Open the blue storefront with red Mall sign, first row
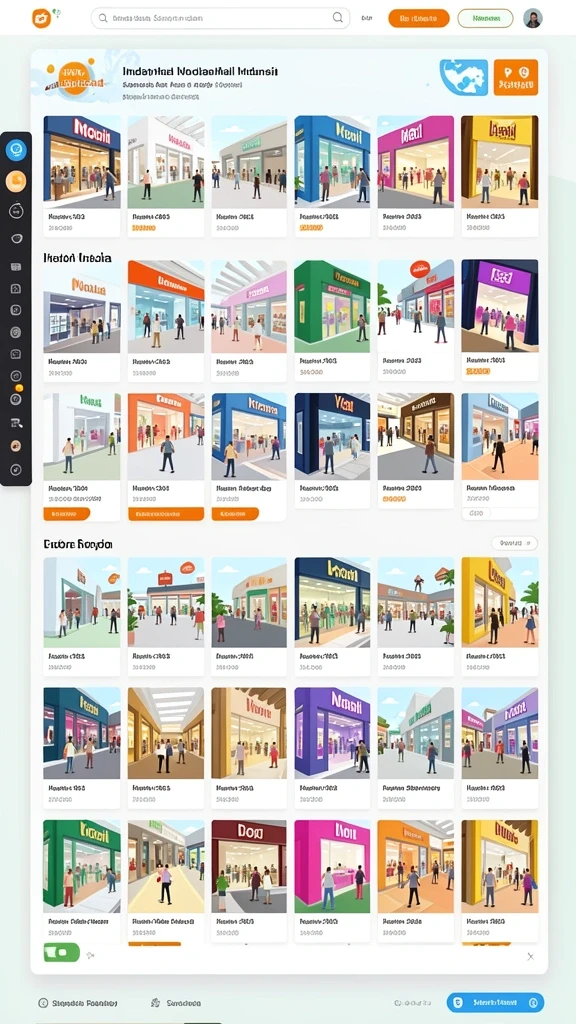 (x=82, y=161)
